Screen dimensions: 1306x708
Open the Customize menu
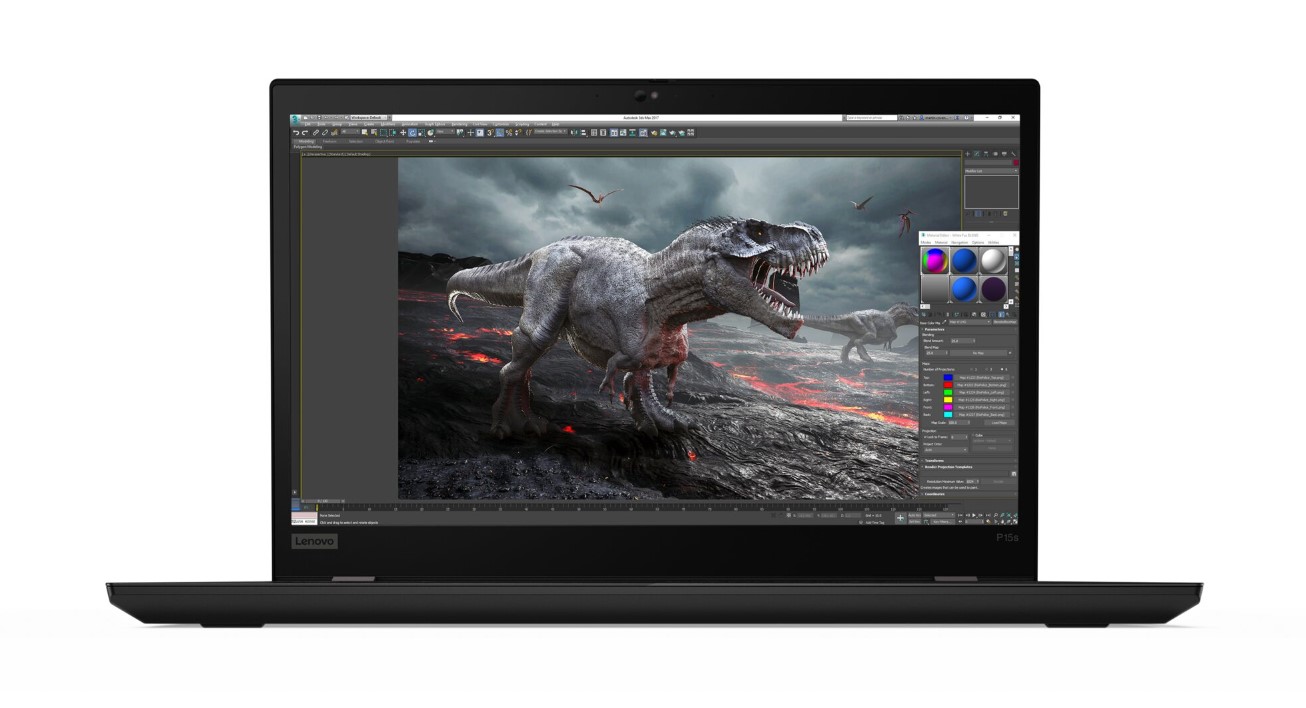pos(501,124)
